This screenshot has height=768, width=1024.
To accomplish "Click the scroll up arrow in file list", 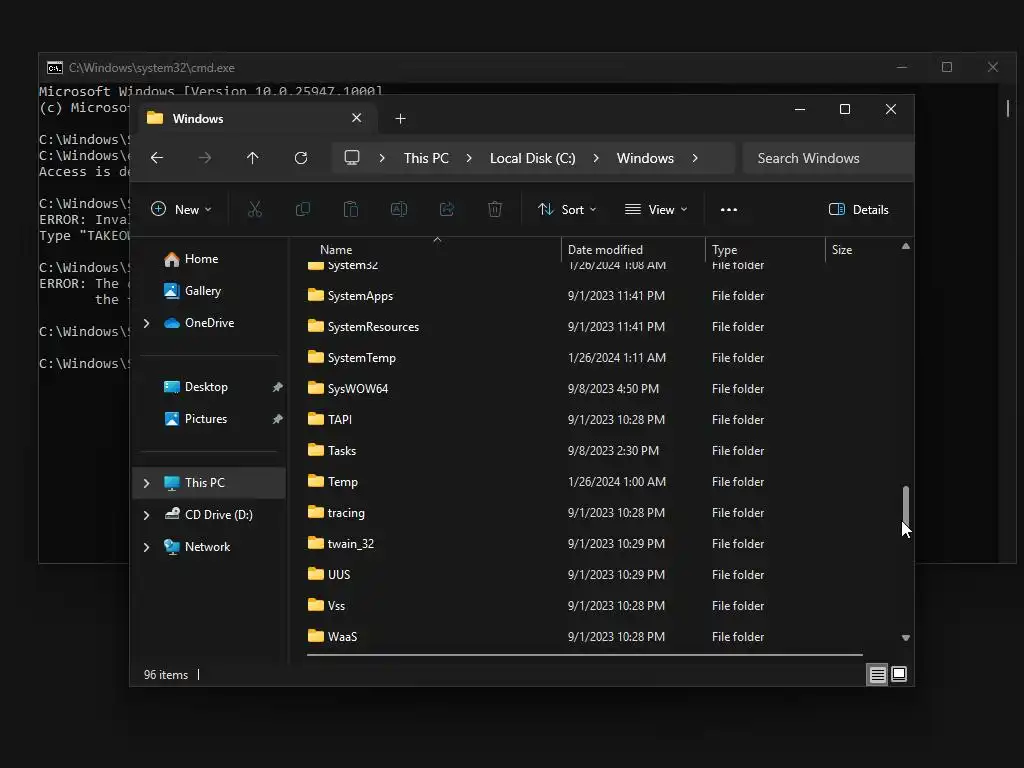I will click(906, 246).
